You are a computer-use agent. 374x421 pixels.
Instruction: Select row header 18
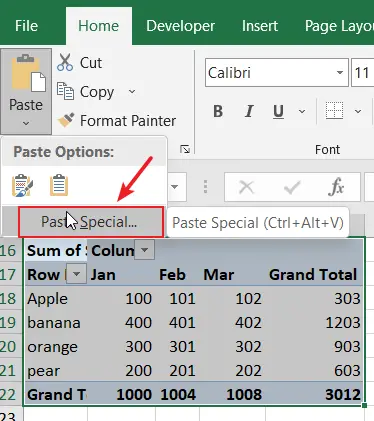coord(10,299)
